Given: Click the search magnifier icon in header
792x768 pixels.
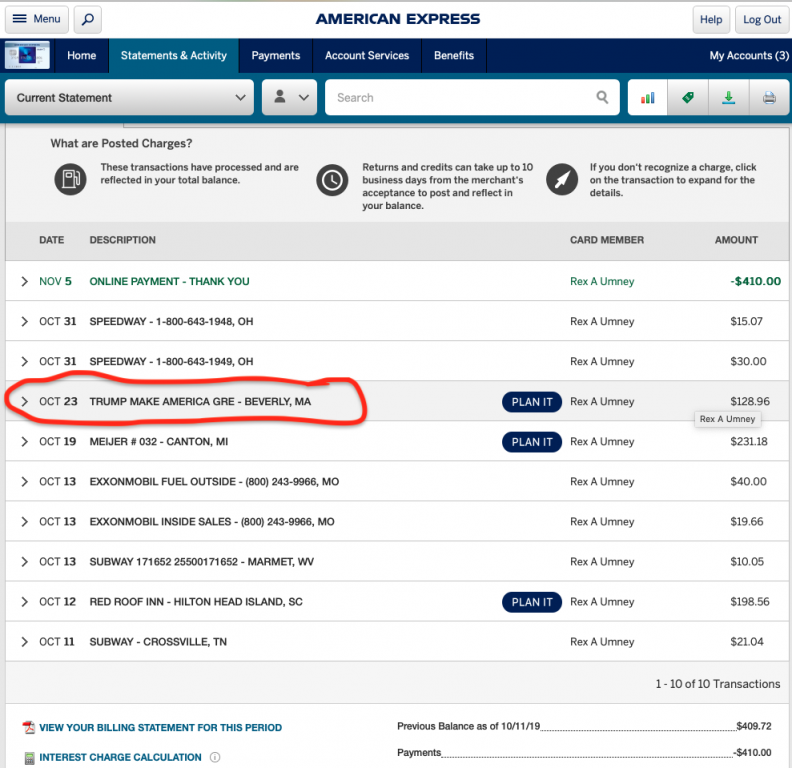Looking at the screenshot, I should 87,19.
